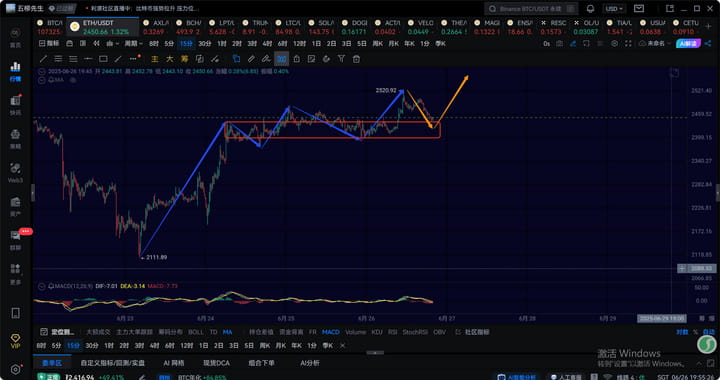Select the rectangle drawing tool

[x=103, y=59]
